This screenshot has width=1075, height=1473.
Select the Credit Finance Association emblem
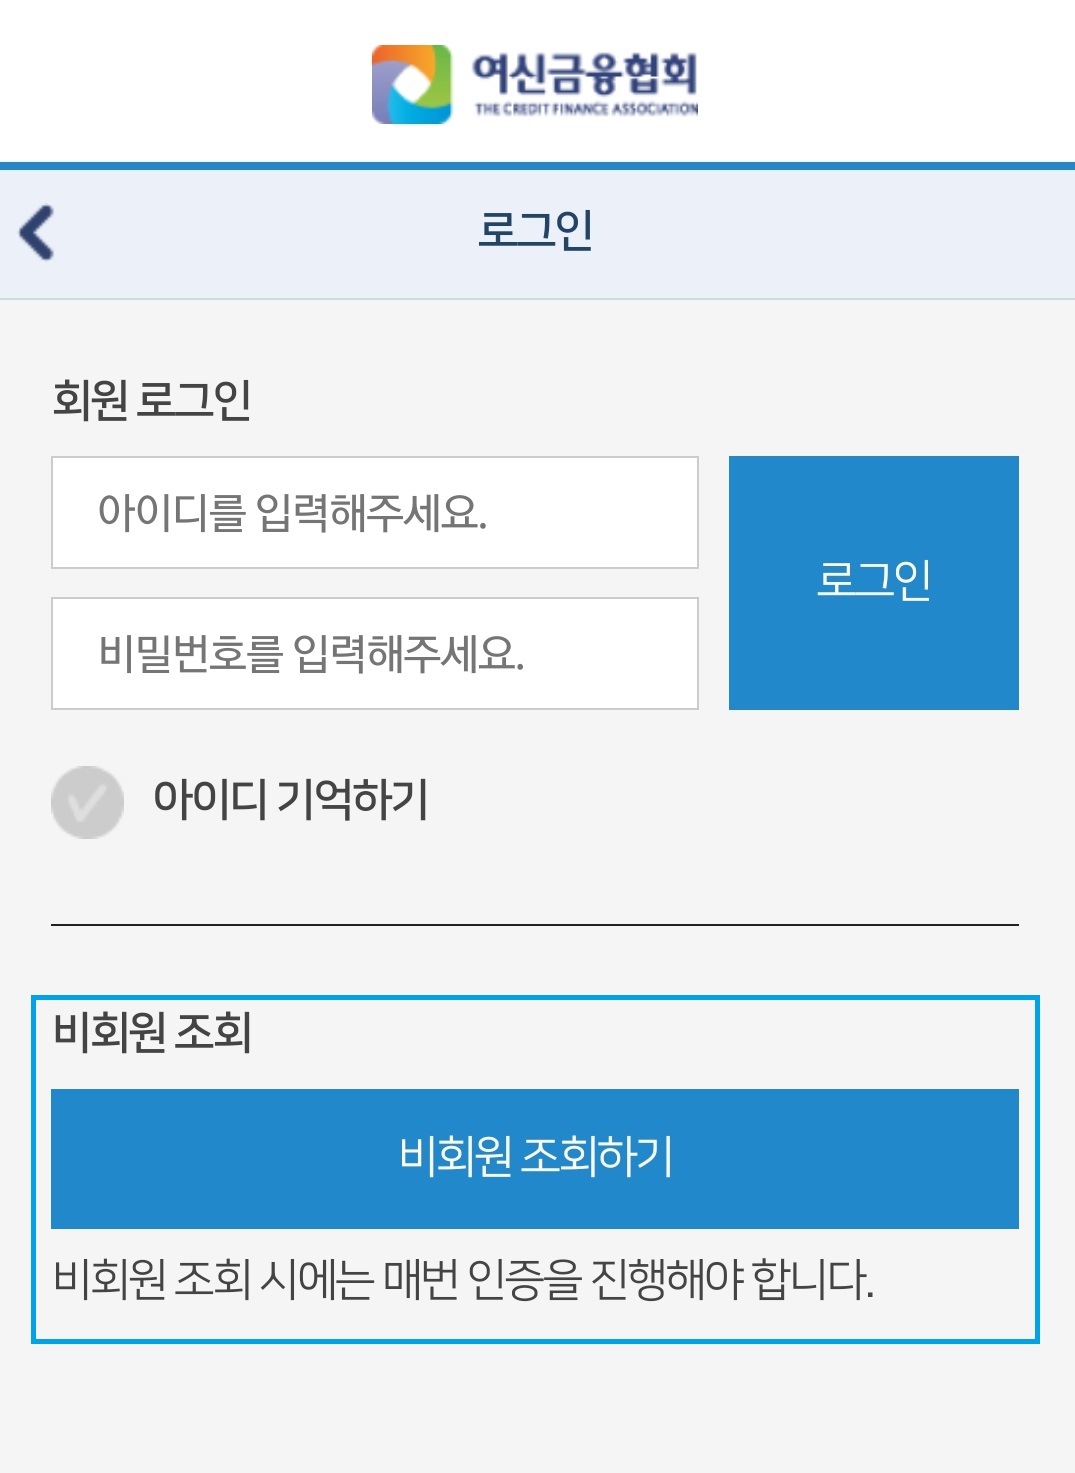[x=409, y=85]
